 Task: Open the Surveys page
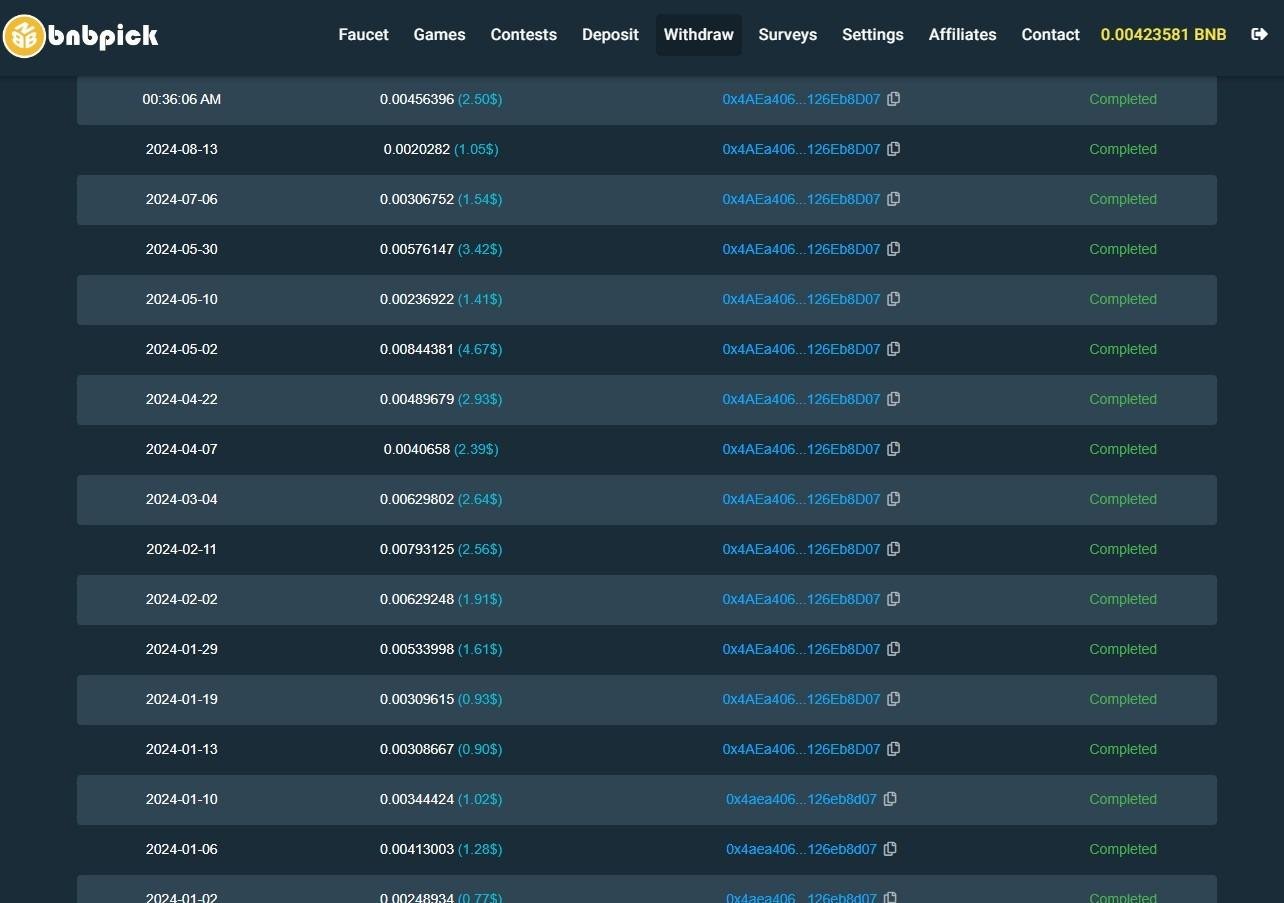coord(788,34)
